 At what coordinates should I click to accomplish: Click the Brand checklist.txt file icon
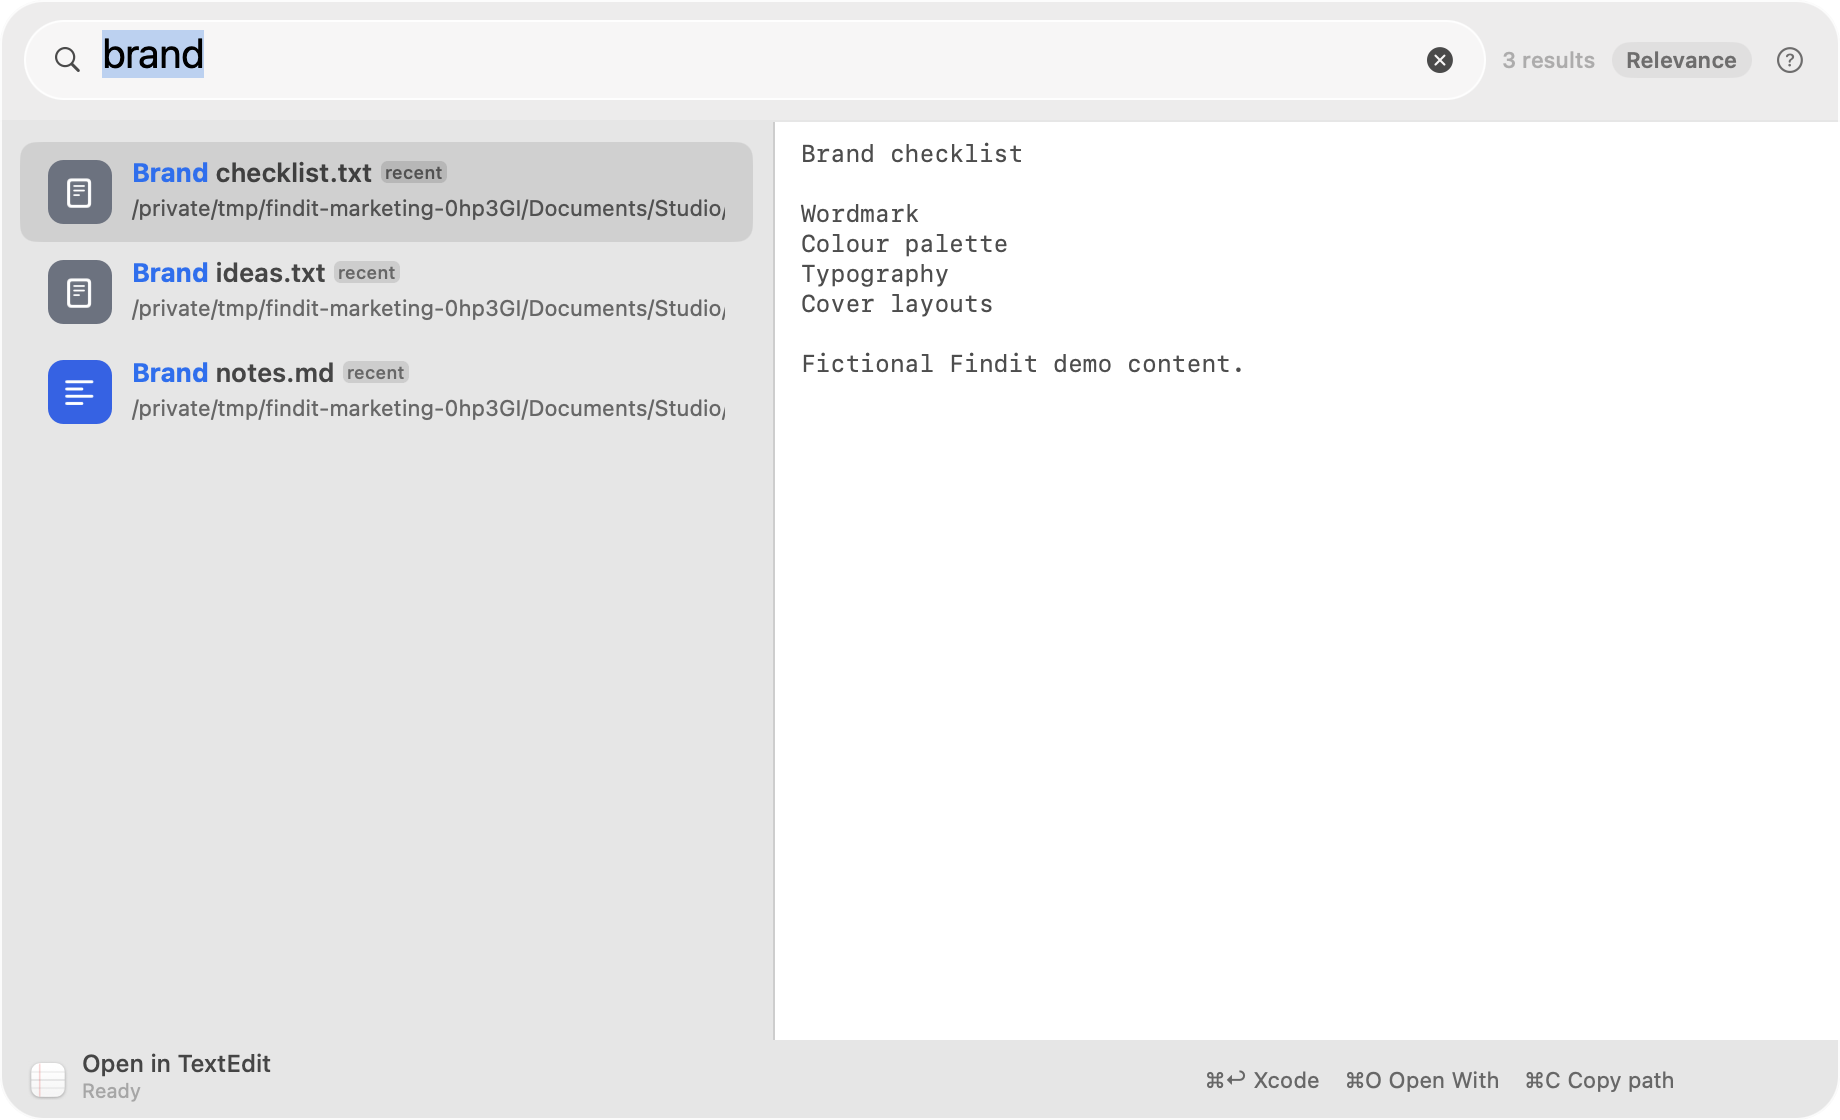[x=80, y=192]
